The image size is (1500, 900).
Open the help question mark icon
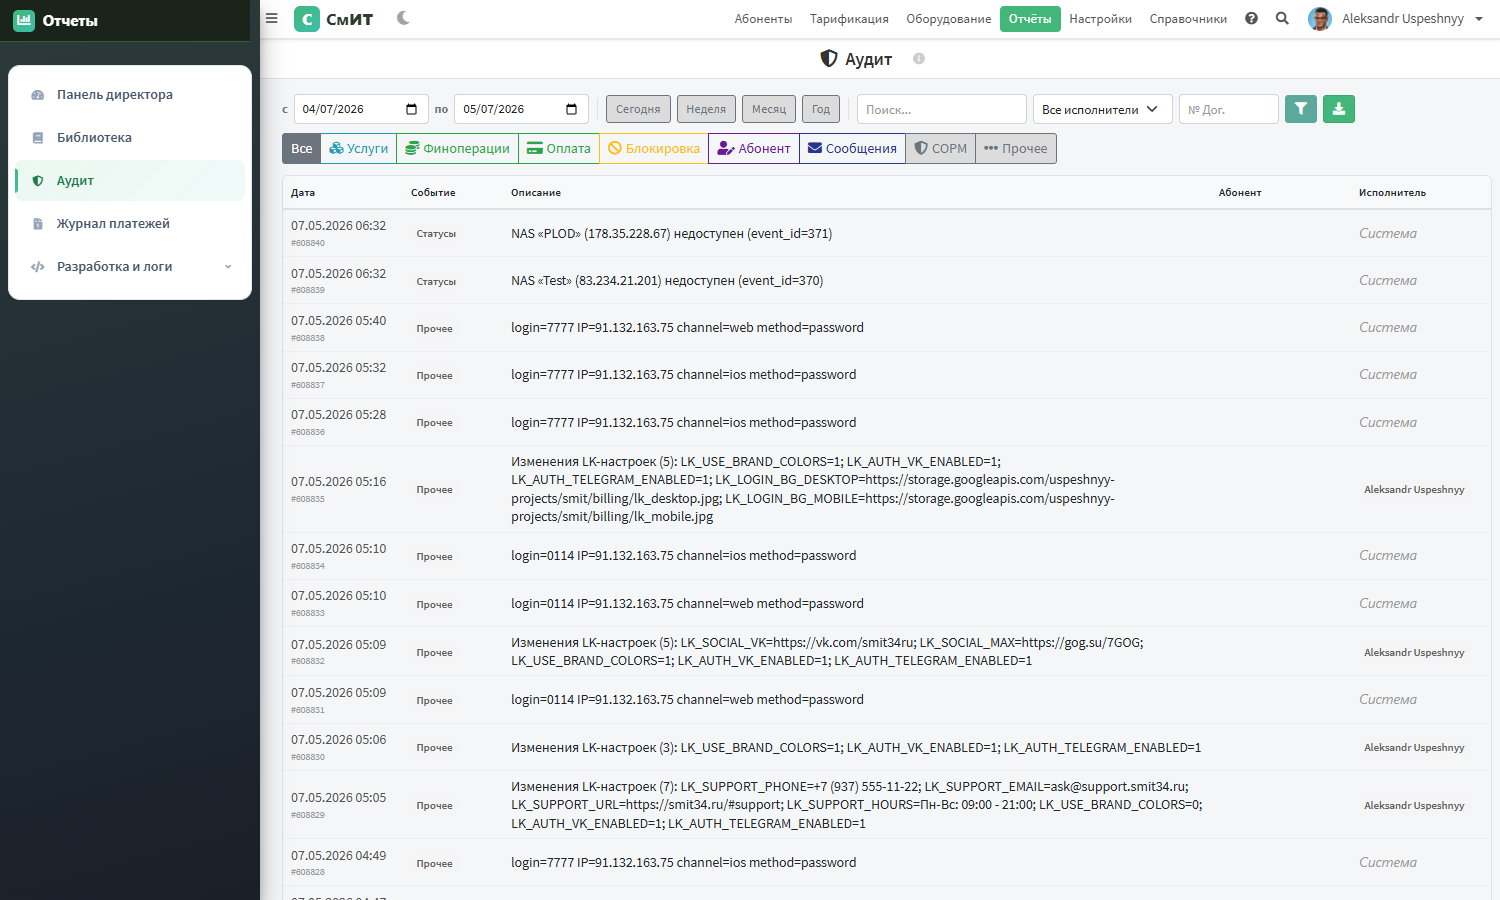tap(1251, 18)
